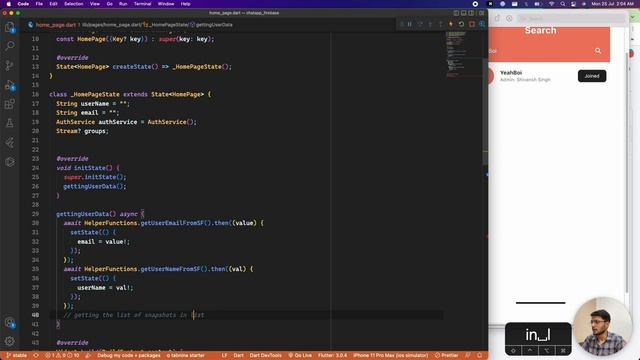Viewport: 640px width, 360px height.
Task: Toggle primary side bar layout icon
Action: coord(456,13)
